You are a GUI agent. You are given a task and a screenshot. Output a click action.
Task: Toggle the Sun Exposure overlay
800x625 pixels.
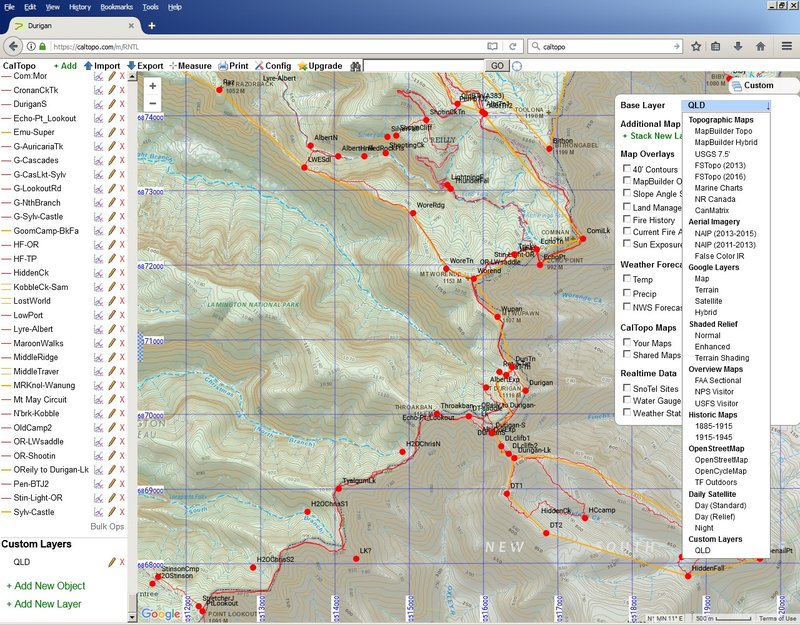627,243
